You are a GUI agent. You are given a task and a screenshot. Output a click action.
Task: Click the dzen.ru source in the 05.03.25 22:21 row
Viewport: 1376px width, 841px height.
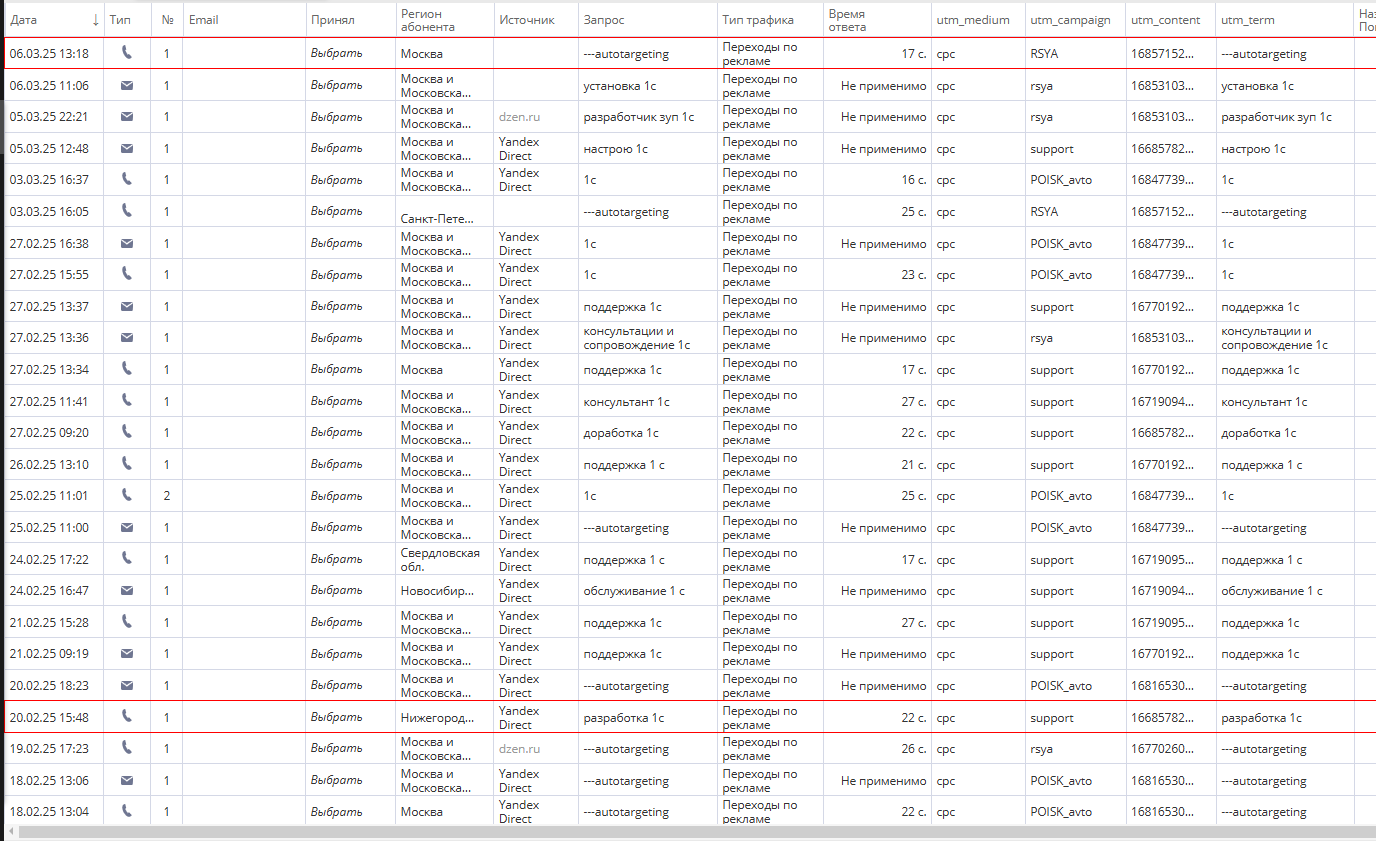click(x=519, y=117)
